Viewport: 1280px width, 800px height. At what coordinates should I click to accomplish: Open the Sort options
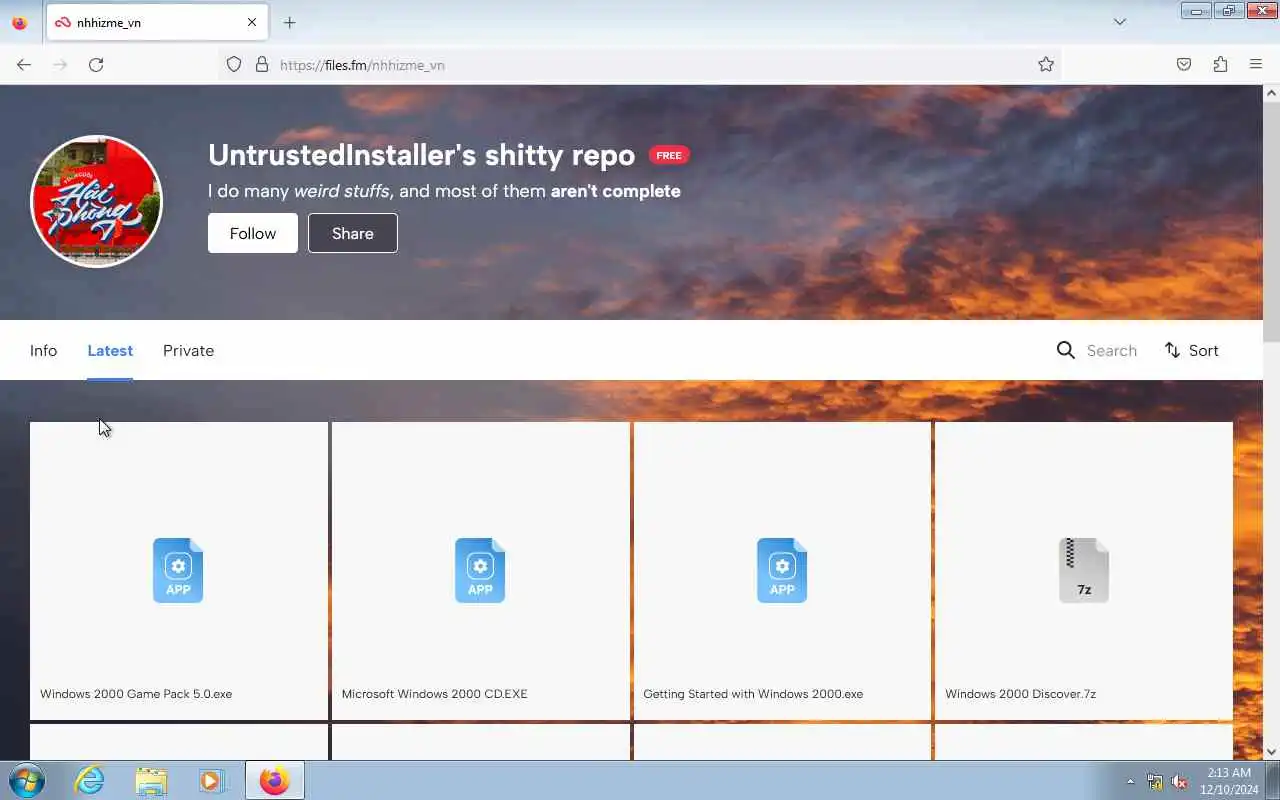(x=1191, y=351)
